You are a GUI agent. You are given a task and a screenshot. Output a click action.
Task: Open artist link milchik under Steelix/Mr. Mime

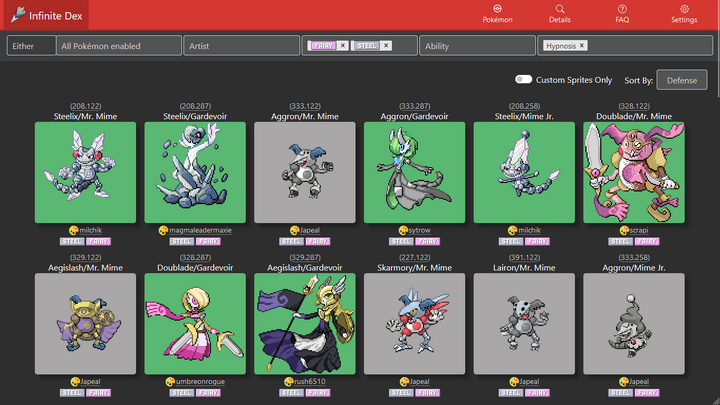tap(90, 230)
